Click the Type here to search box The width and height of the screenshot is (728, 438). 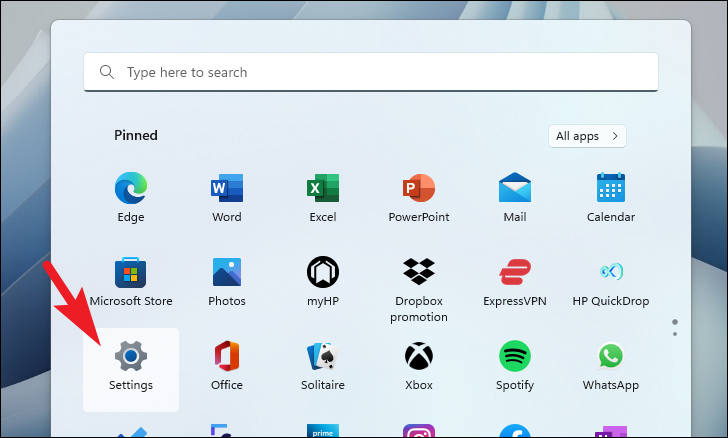click(x=371, y=72)
